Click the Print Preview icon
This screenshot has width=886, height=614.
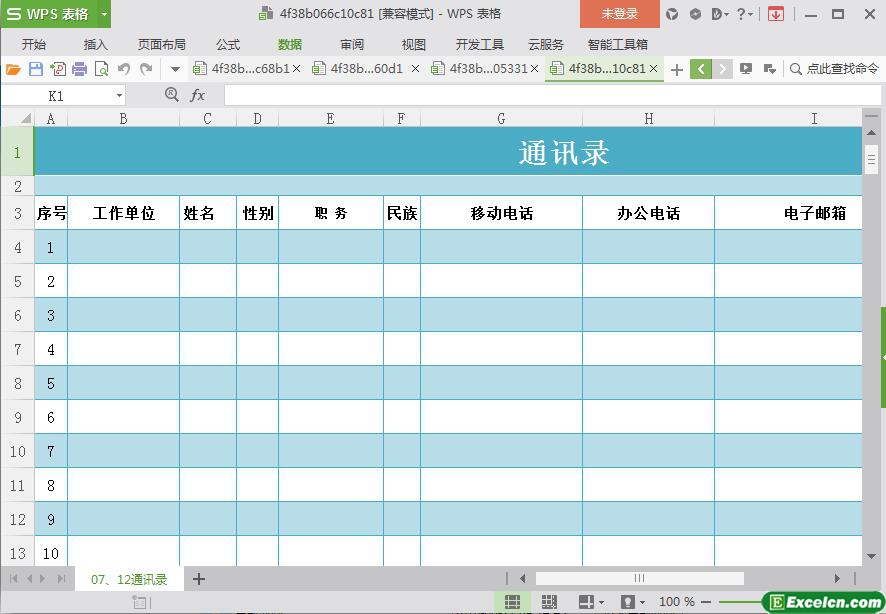tap(101, 69)
